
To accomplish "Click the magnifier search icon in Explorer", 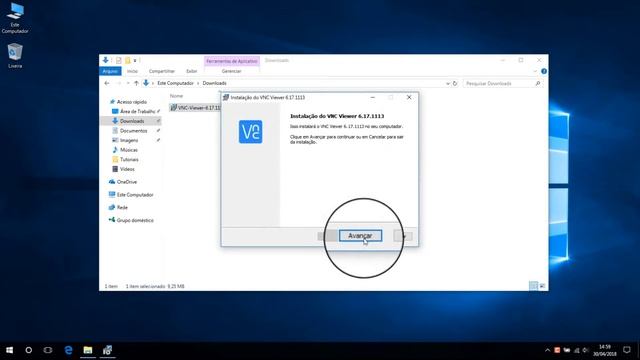I will click(538, 83).
